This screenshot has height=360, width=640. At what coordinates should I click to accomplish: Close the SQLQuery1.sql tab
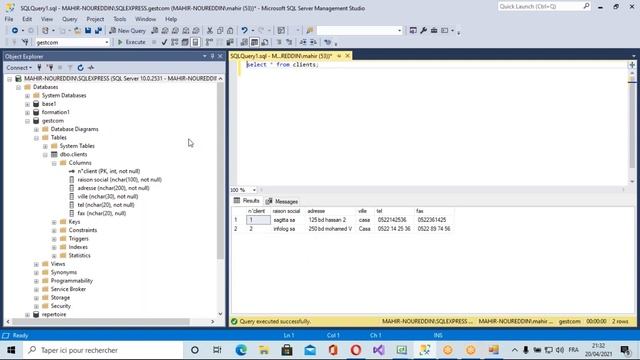348,56
